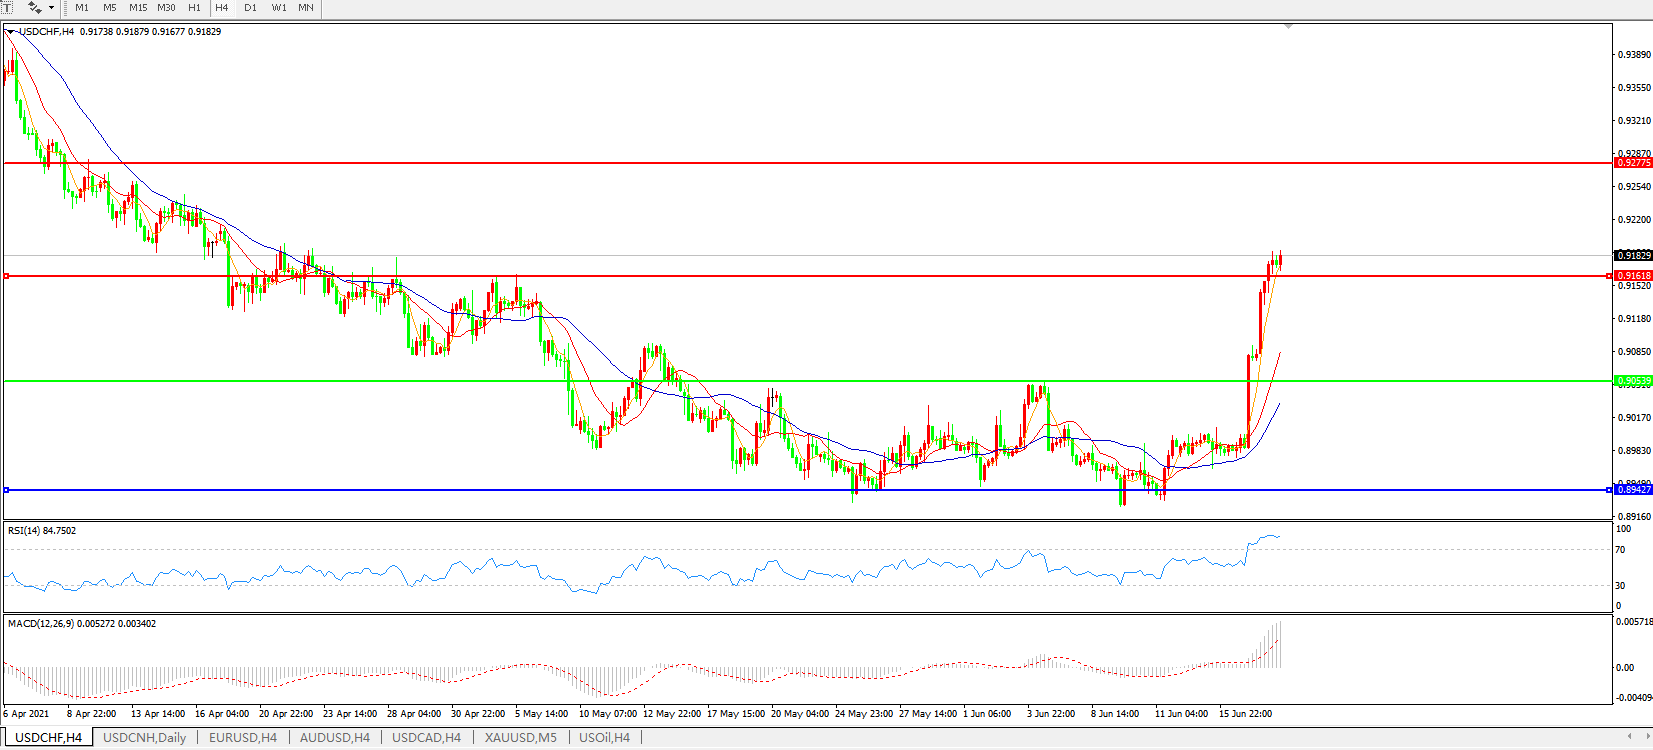Switch to the XAUUSD,M5 chart tab

pyautogui.click(x=520, y=738)
